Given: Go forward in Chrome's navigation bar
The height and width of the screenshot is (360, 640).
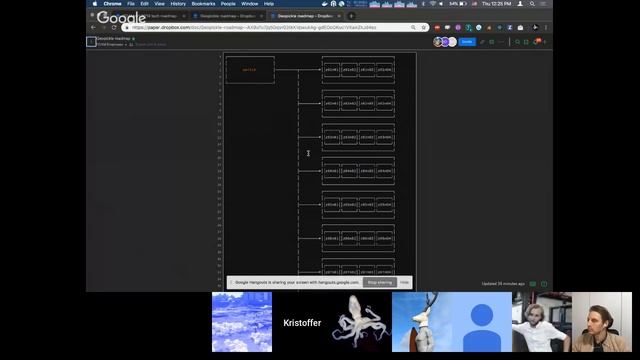Looking at the screenshot, I should point(104,27).
